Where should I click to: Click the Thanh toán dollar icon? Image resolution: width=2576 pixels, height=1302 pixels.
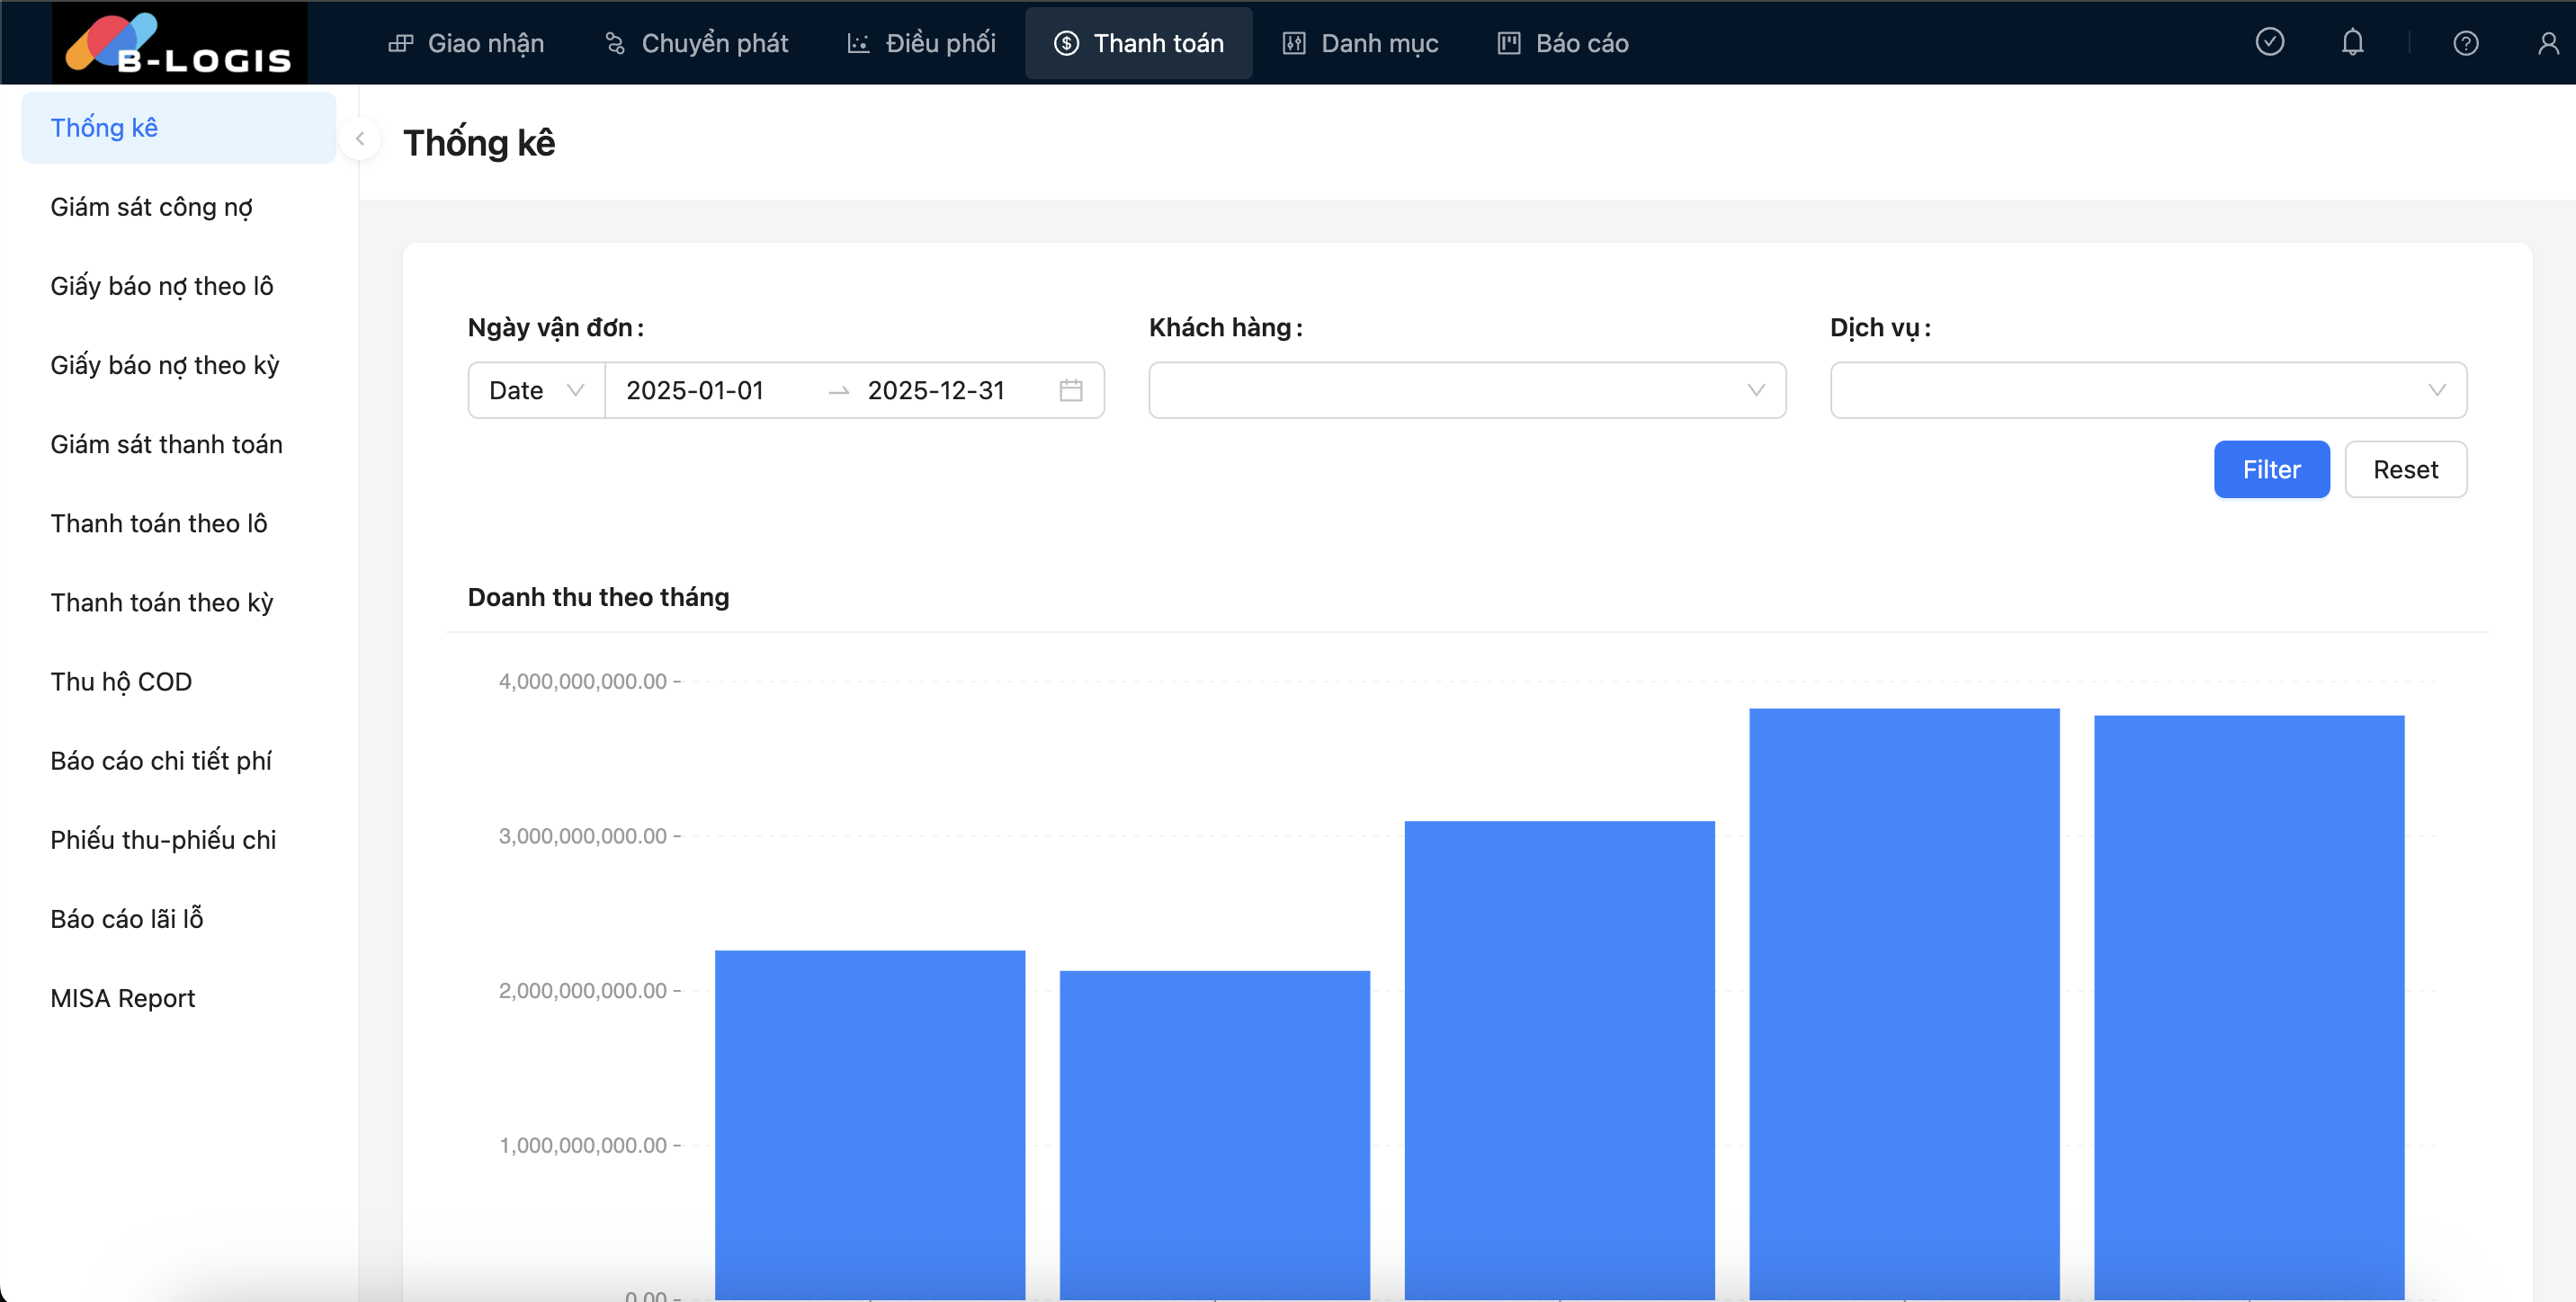[1066, 43]
